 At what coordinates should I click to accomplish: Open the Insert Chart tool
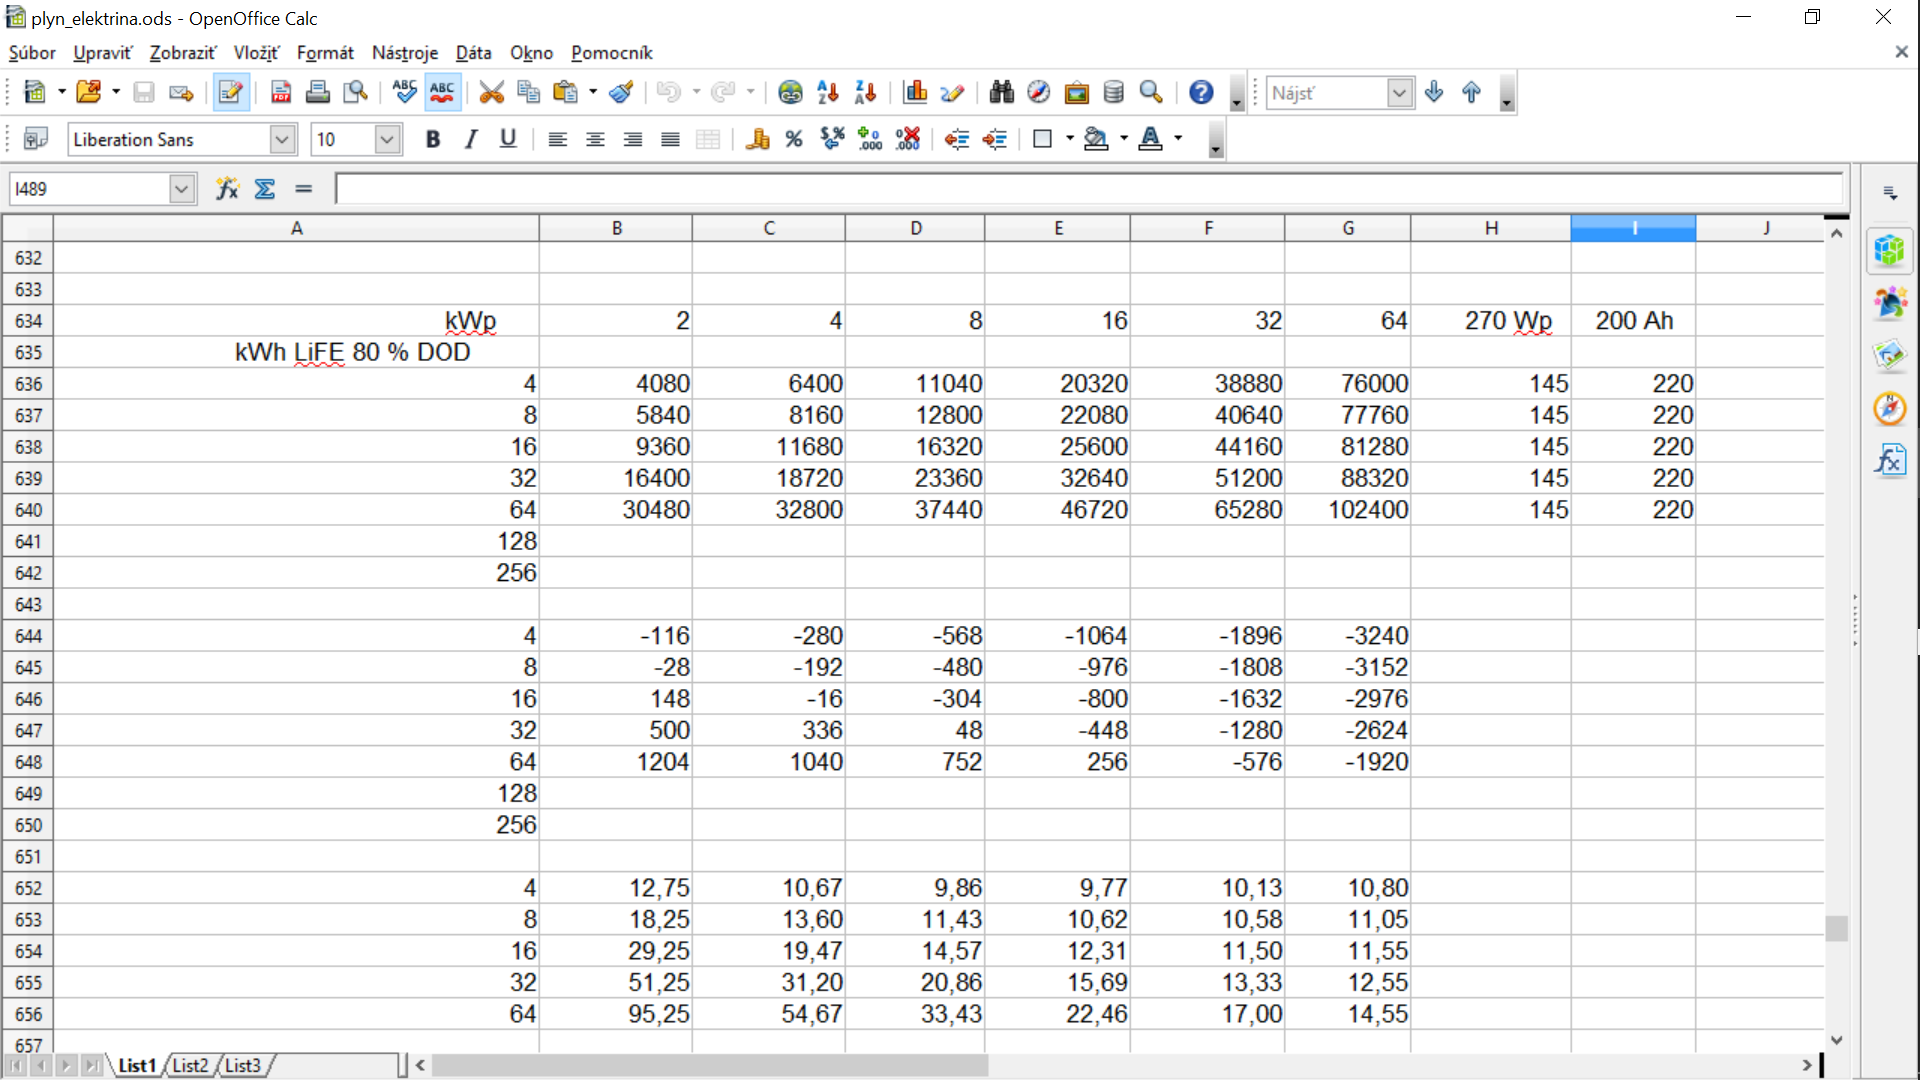tap(915, 93)
